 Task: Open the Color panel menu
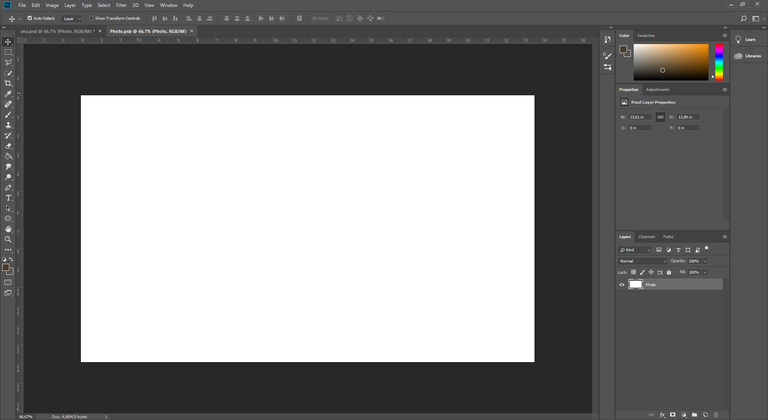coord(724,36)
